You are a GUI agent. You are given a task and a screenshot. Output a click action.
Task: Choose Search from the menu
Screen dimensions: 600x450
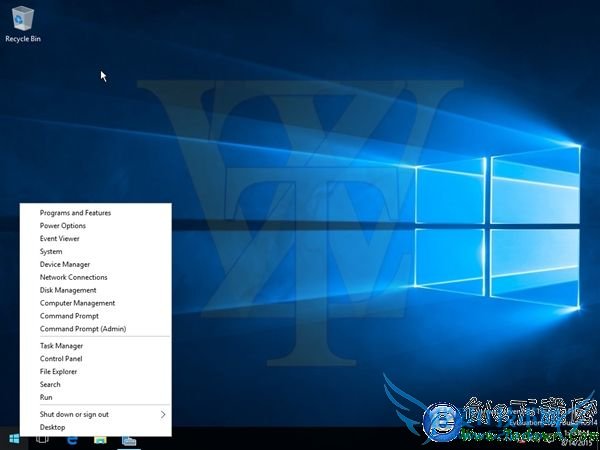click(x=96, y=385)
